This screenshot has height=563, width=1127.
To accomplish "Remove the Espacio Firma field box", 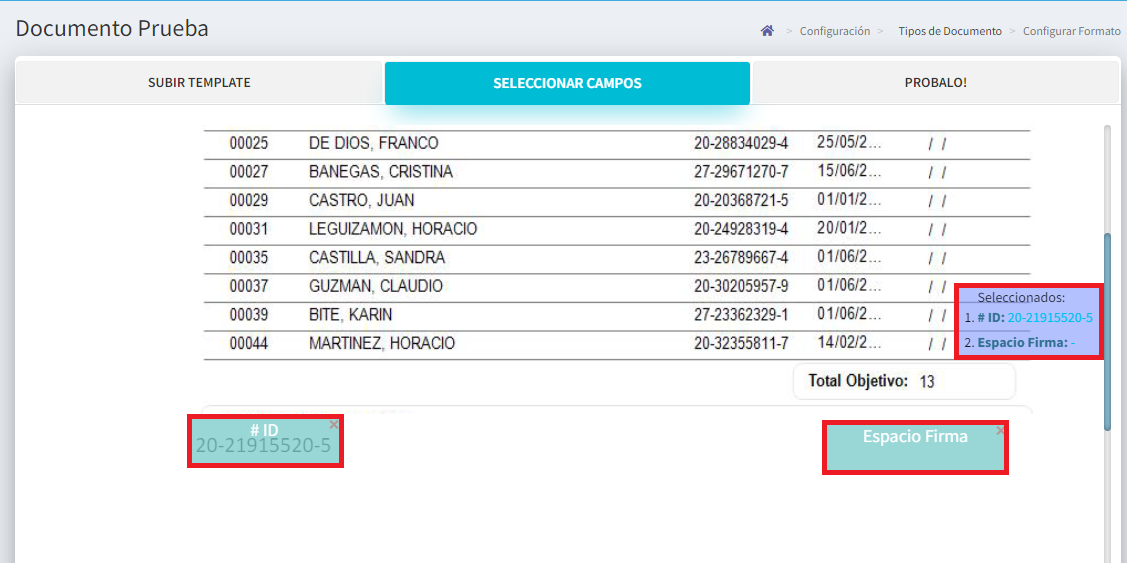I will pos(1000,431).
